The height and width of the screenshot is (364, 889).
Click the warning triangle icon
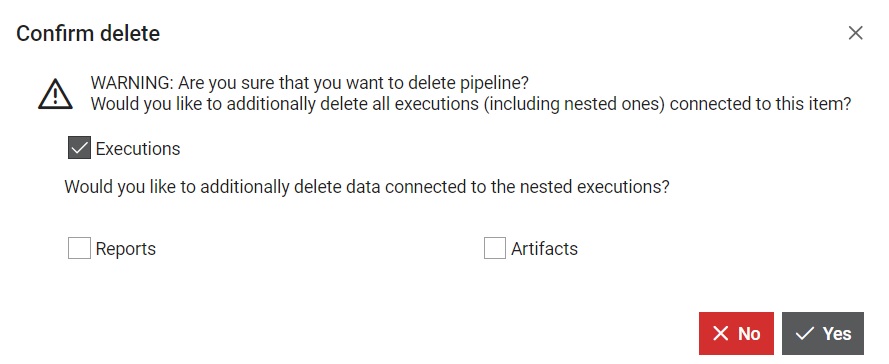tap(55, 94)
